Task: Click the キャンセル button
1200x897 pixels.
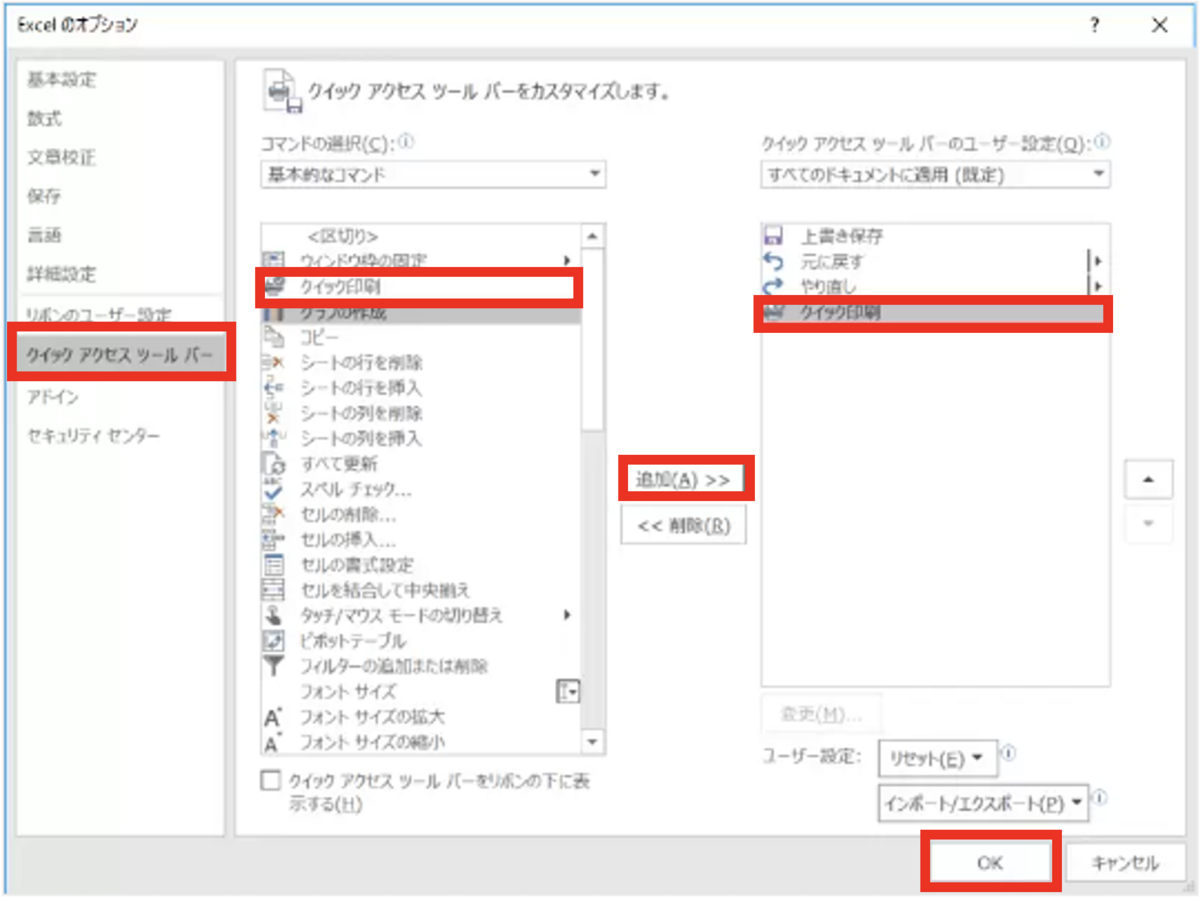Action: coord(1125,862)
